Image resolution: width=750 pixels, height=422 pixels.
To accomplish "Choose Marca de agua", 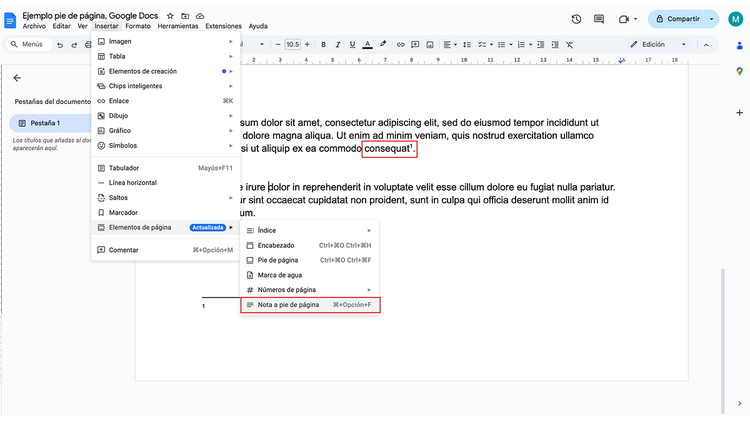I will pos(309,275).
